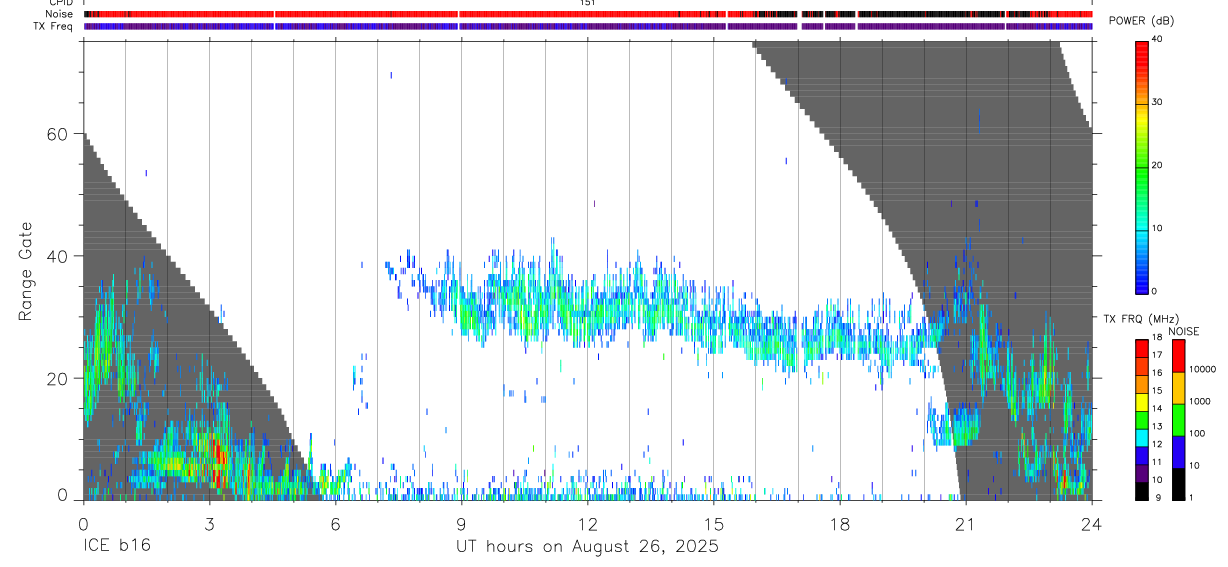The width and height of the screenshot is (1228, 567).
Task: Click the purple TX Freq strip above the plot
Action: coord(588,26)
